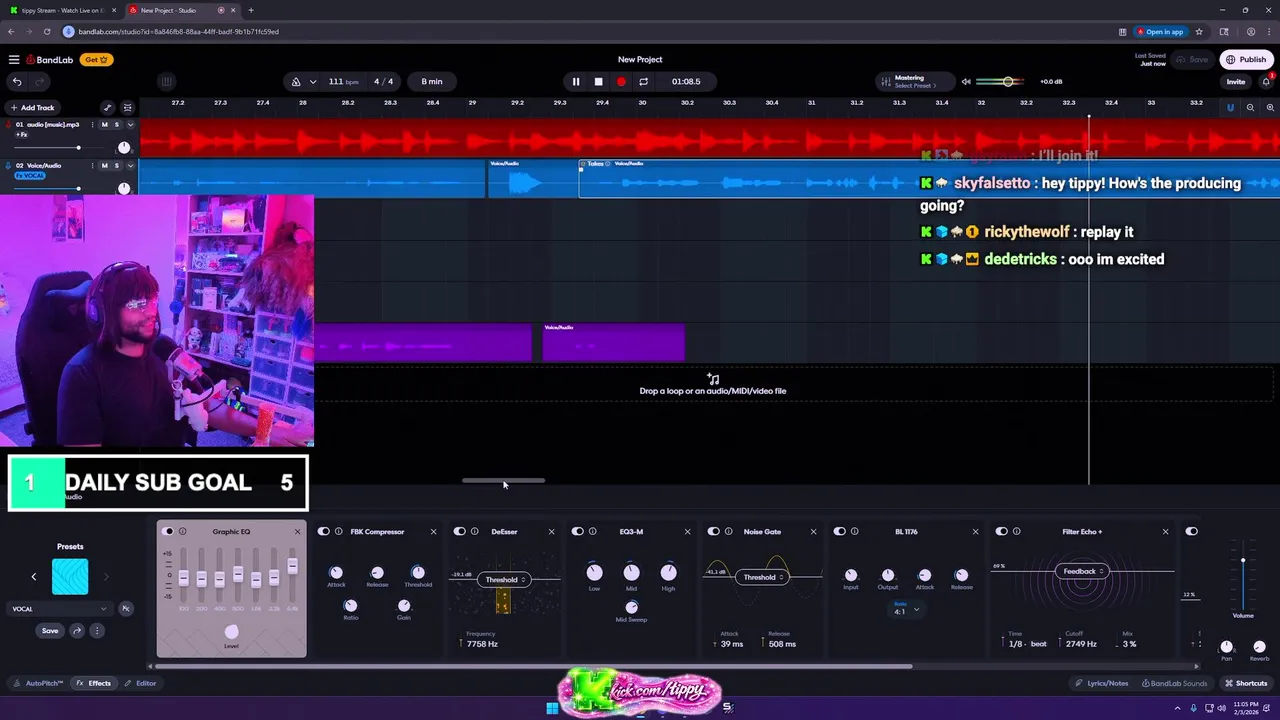Click the Fx bypass icon beside VOCAL
This screenshot has height=720, width=1280.
pyautogui.click(x=126, y=609)
